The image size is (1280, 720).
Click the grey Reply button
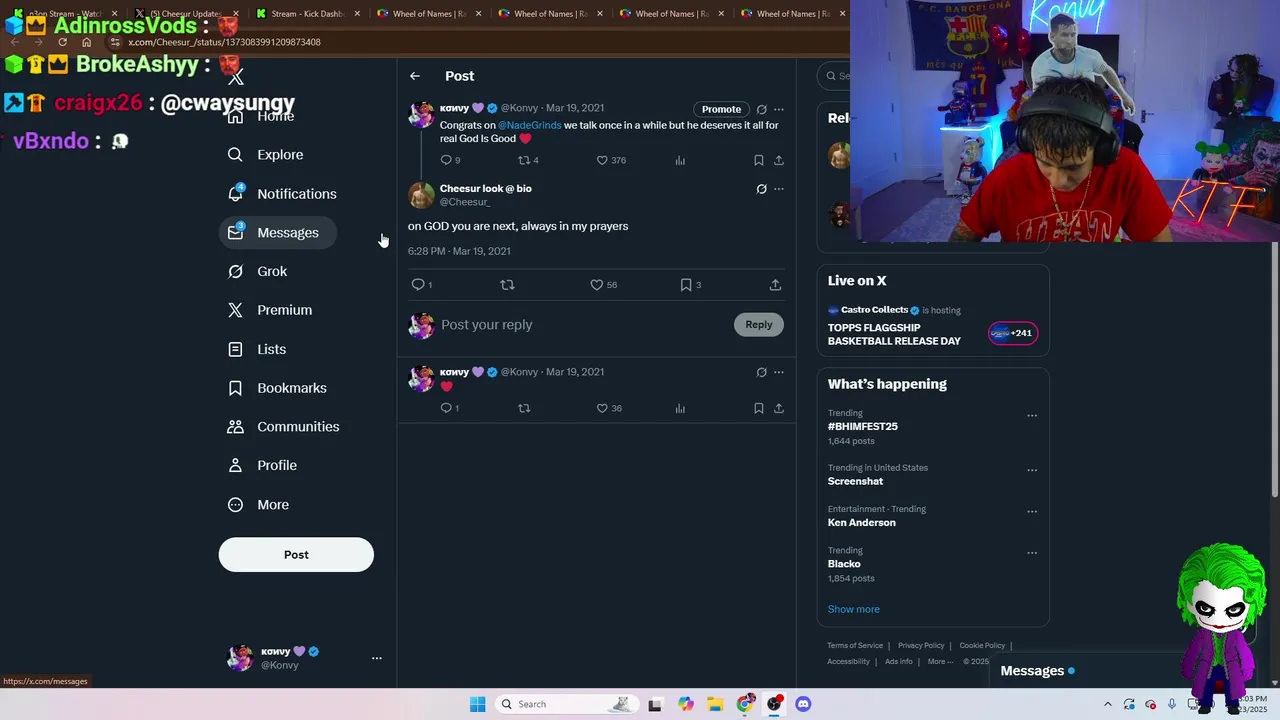(759, 324)
